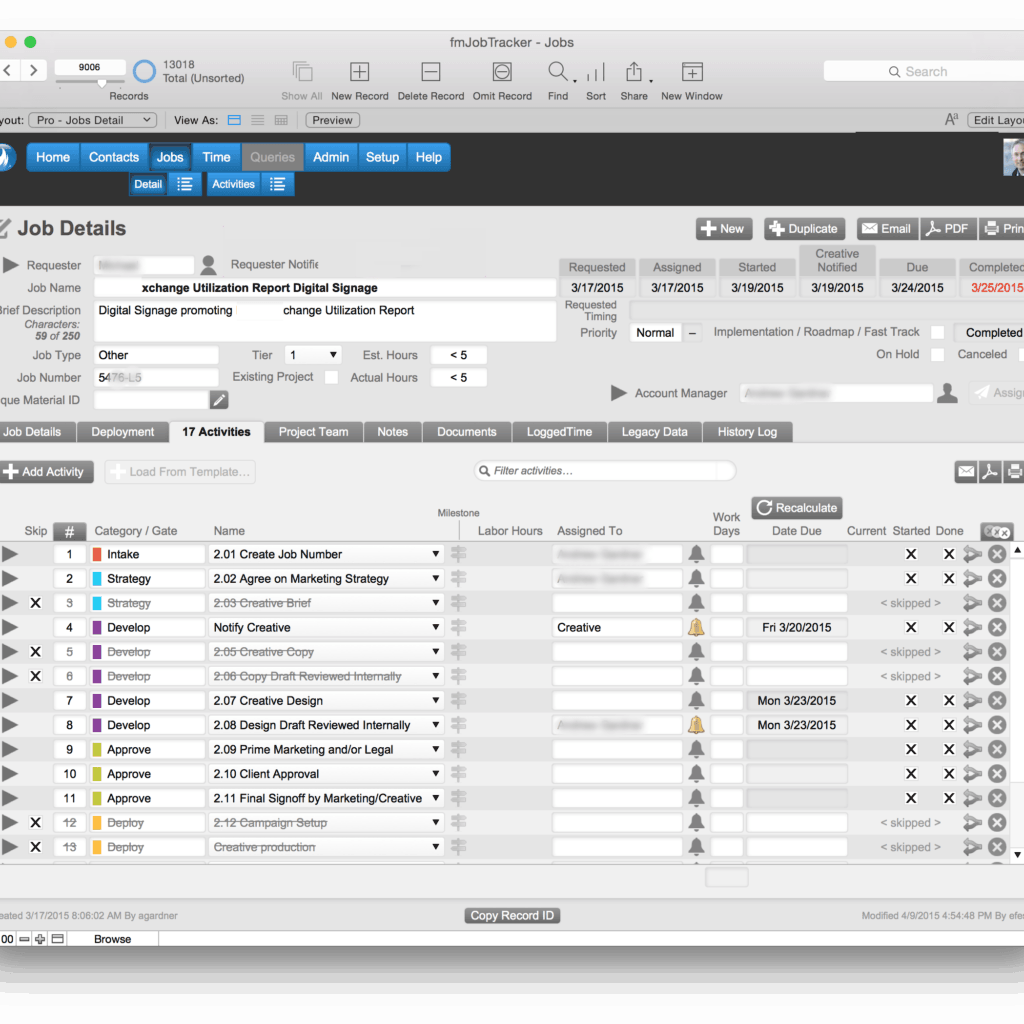1024x1024 pixels.
Task: Click the Sort toolbar icon
Action: 596,72
